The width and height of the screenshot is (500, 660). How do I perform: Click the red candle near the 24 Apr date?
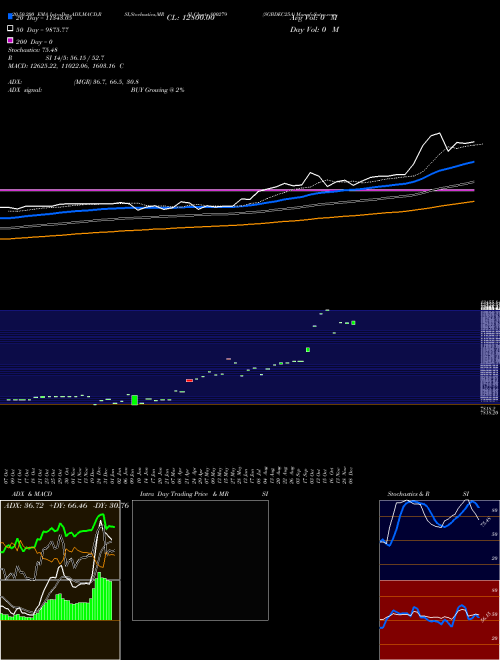tap(189, 381)
